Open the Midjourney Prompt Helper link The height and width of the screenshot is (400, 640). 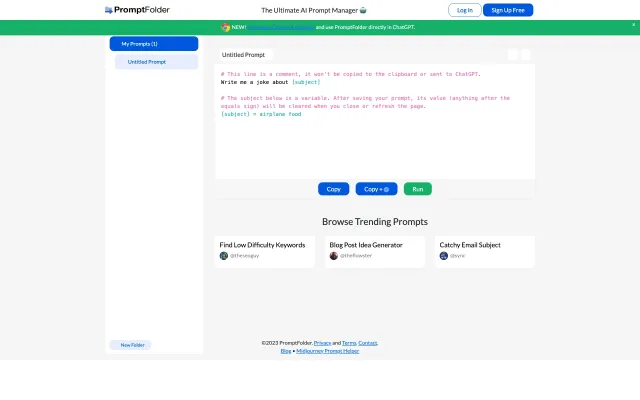328,351
